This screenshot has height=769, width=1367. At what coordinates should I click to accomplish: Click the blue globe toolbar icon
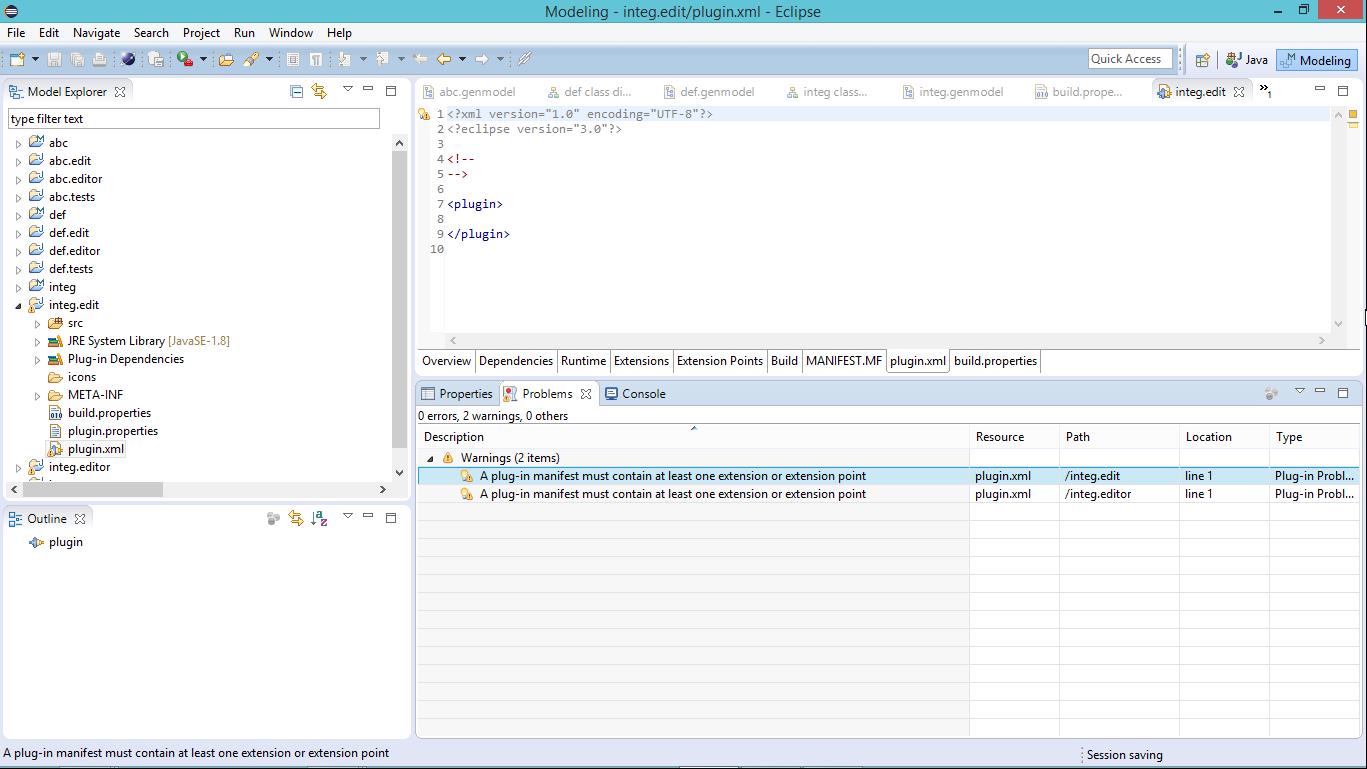(128, 60)
